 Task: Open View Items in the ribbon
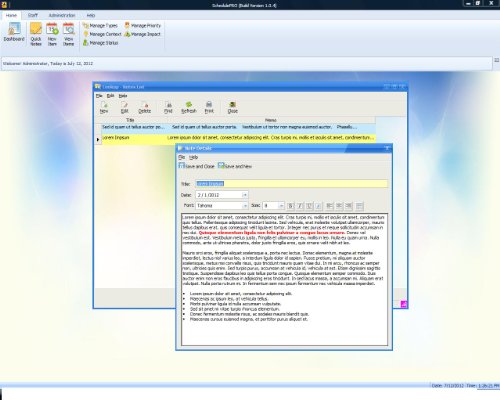69,34
